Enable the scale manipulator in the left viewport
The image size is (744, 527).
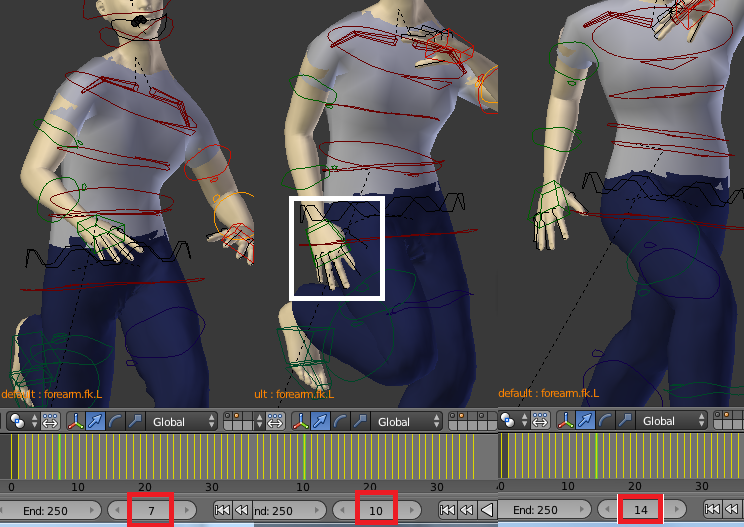[135, 422]
